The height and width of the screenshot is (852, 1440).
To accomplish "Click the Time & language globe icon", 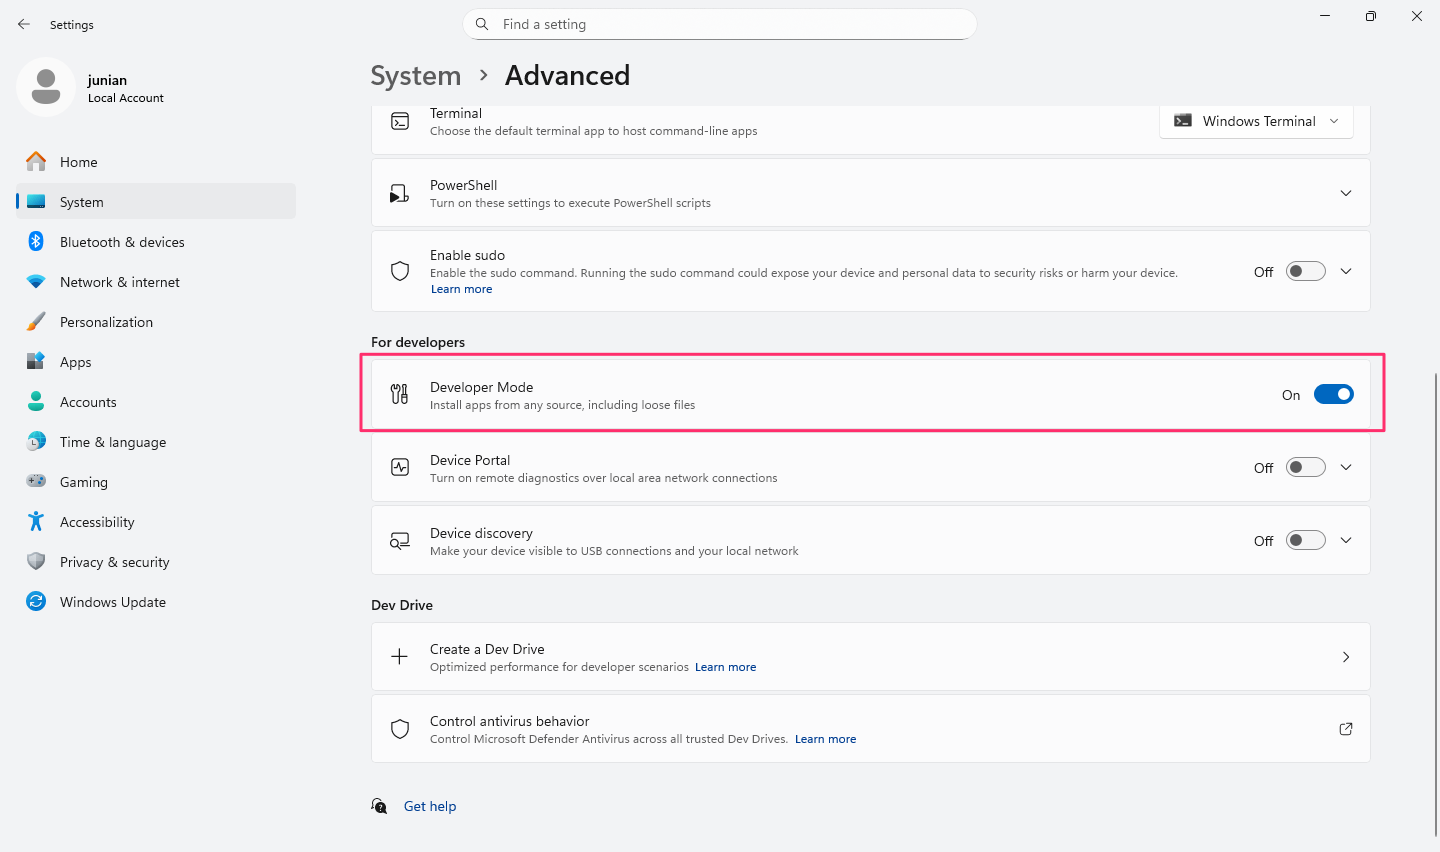I will click(36, 441).
